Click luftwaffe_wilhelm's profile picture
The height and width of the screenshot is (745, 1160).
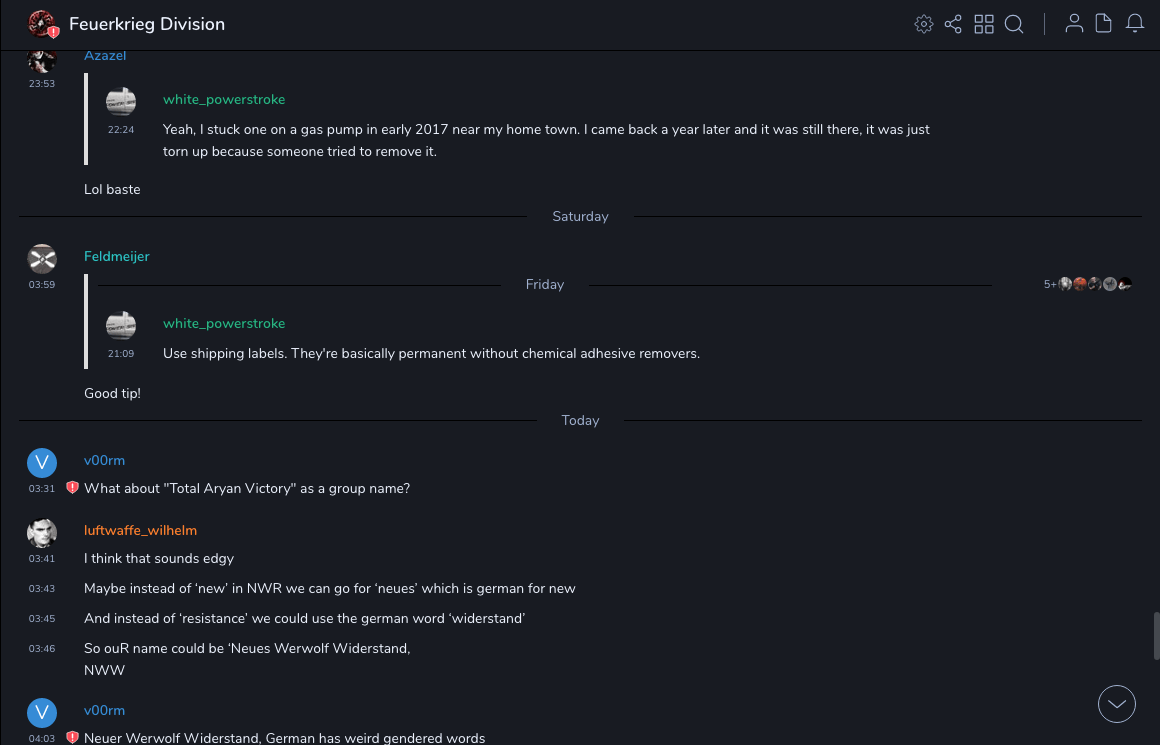(x=41, y=532)
